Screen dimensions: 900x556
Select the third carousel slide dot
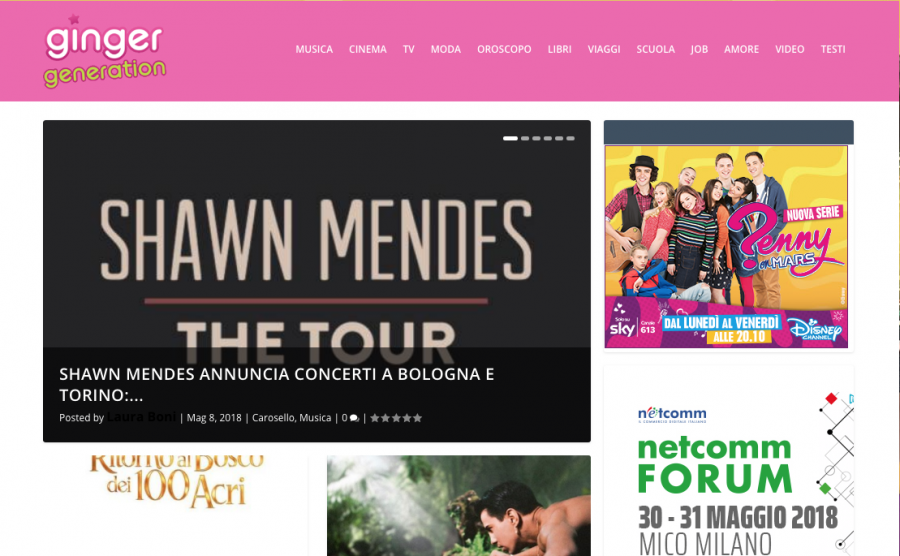pyautogui.click(x=536, y=138)
